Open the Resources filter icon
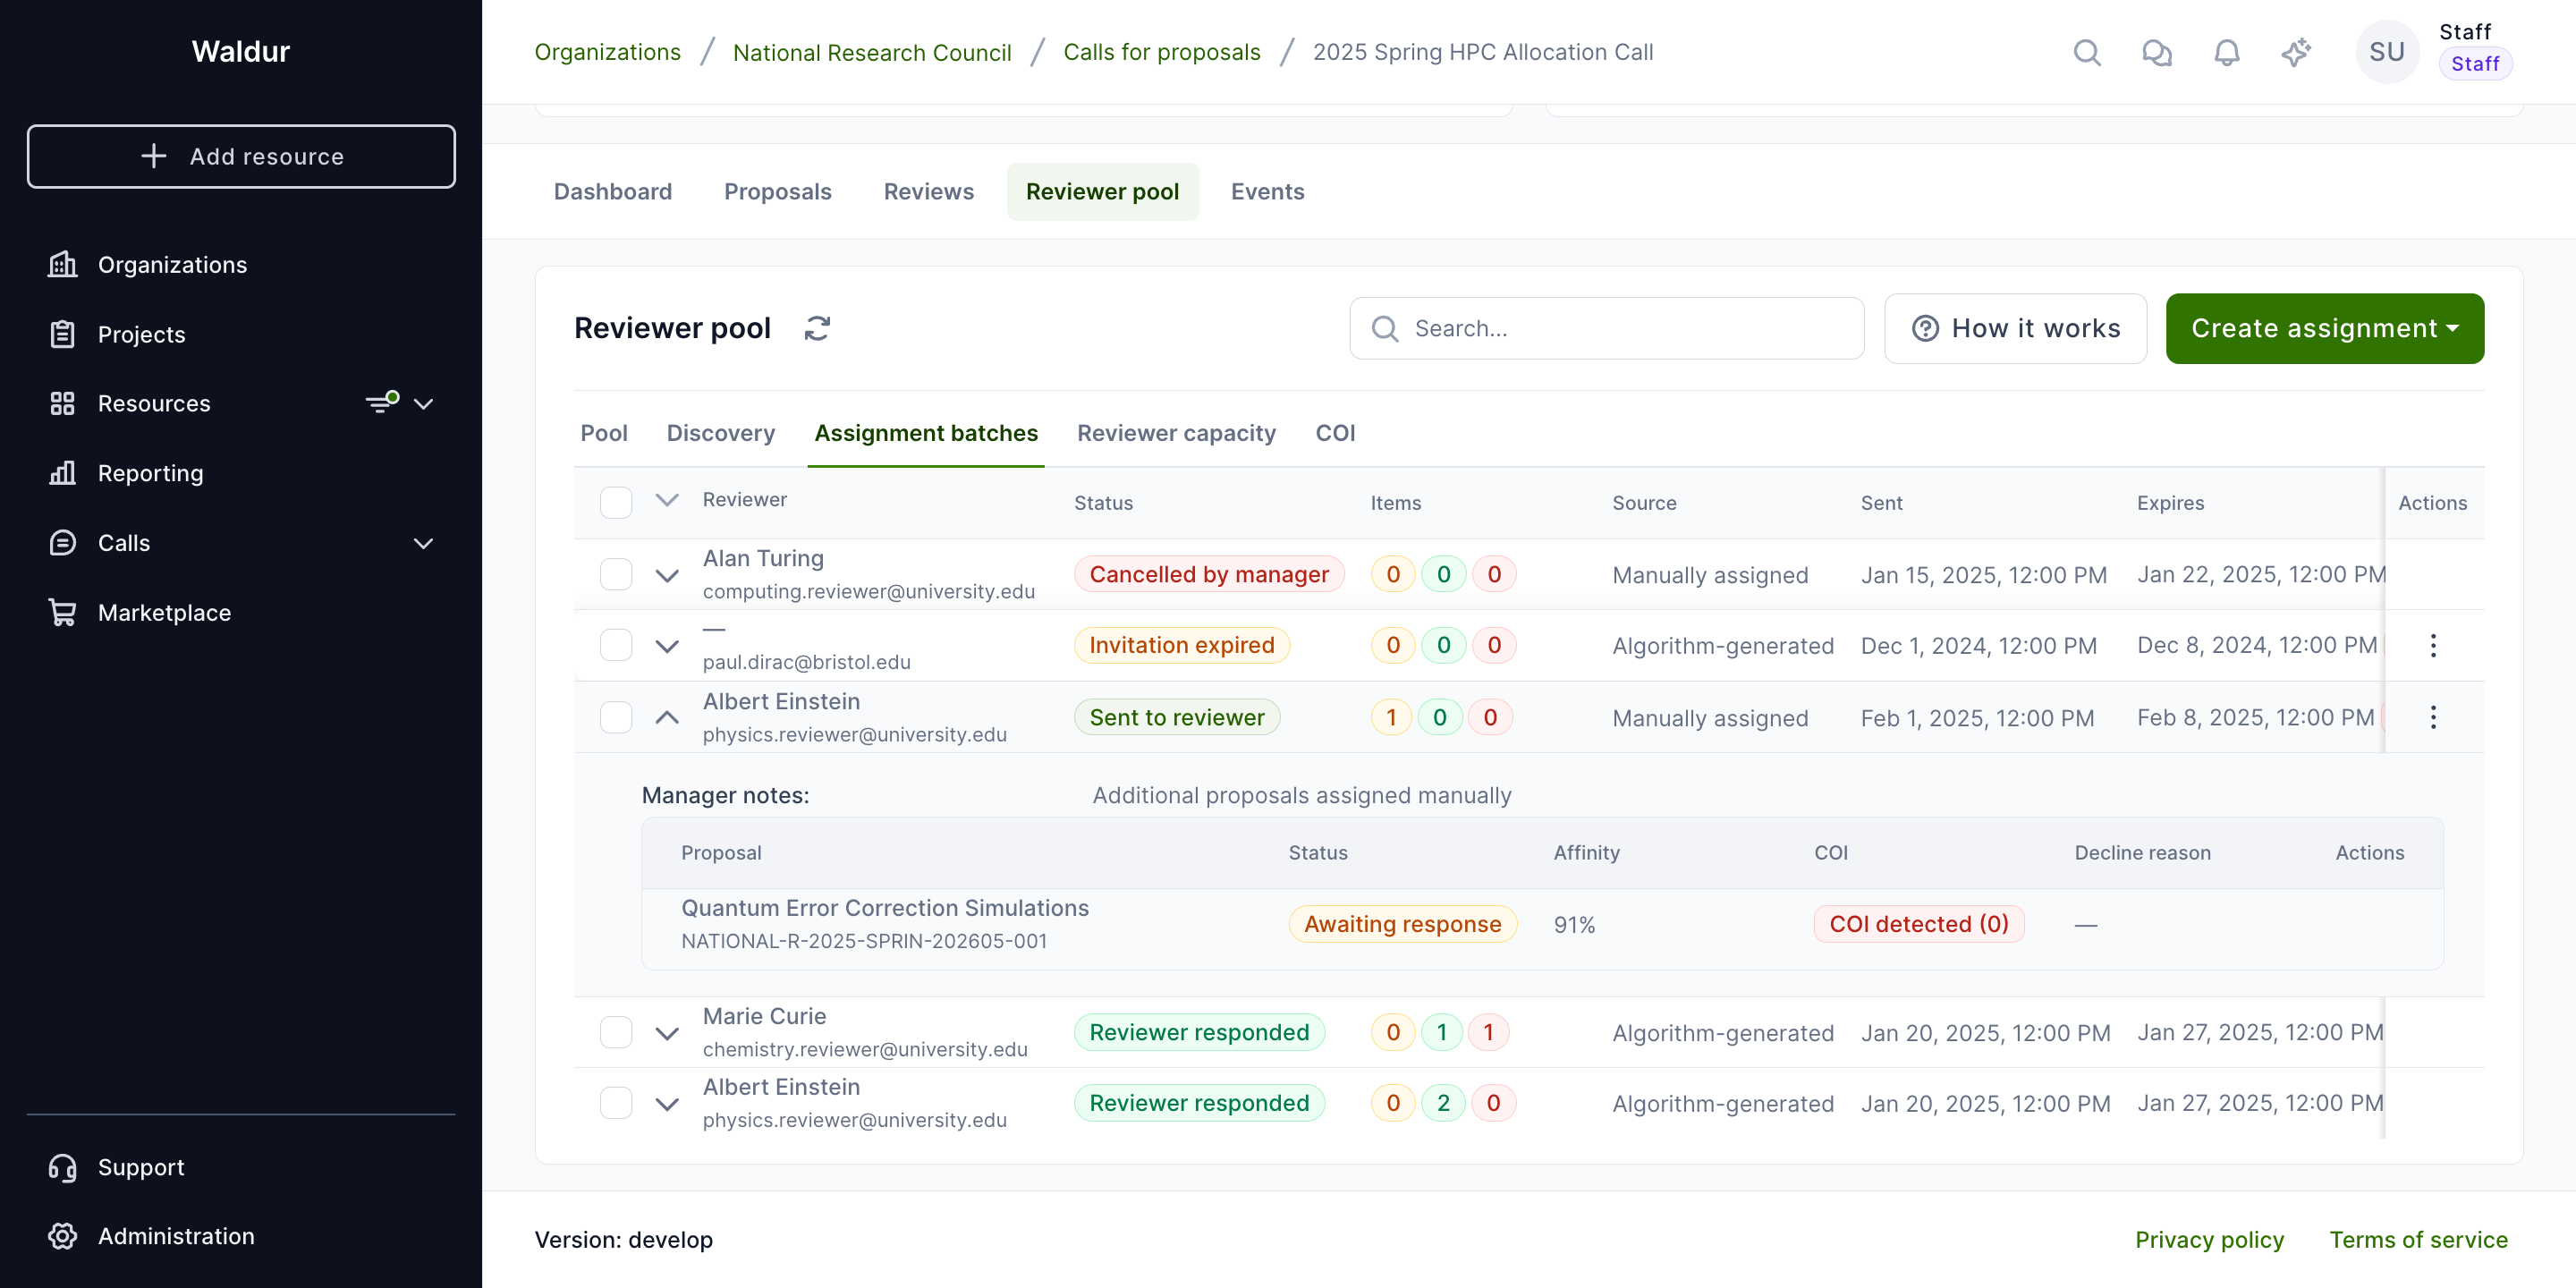 point(381,402)
